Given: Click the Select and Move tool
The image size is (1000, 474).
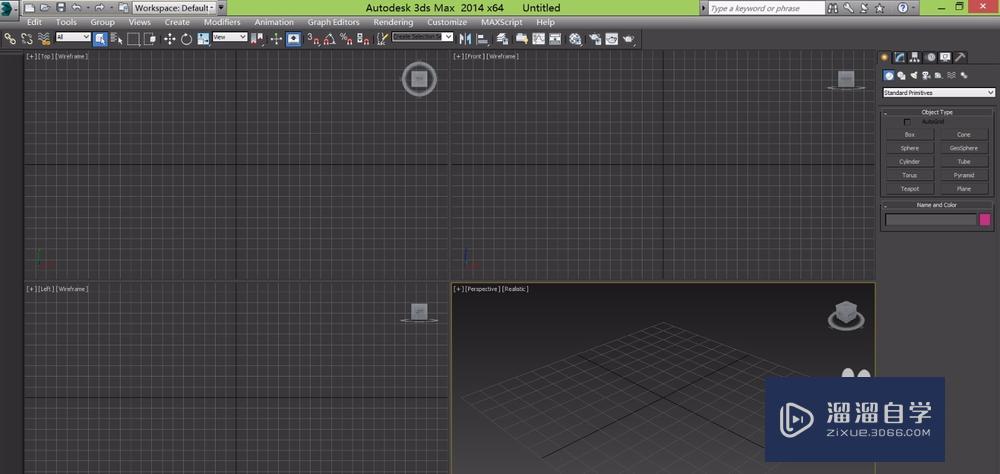Looking at the screenshot, I should [169, 39].
